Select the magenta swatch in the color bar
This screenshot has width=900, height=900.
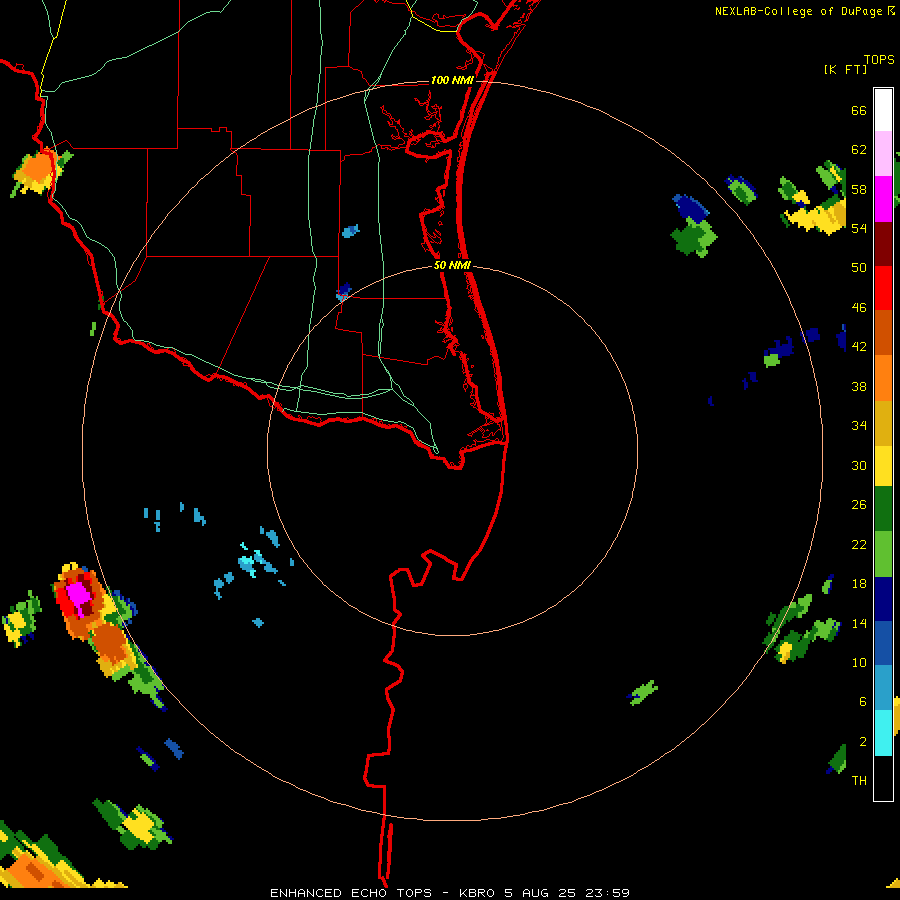(883, 199)
